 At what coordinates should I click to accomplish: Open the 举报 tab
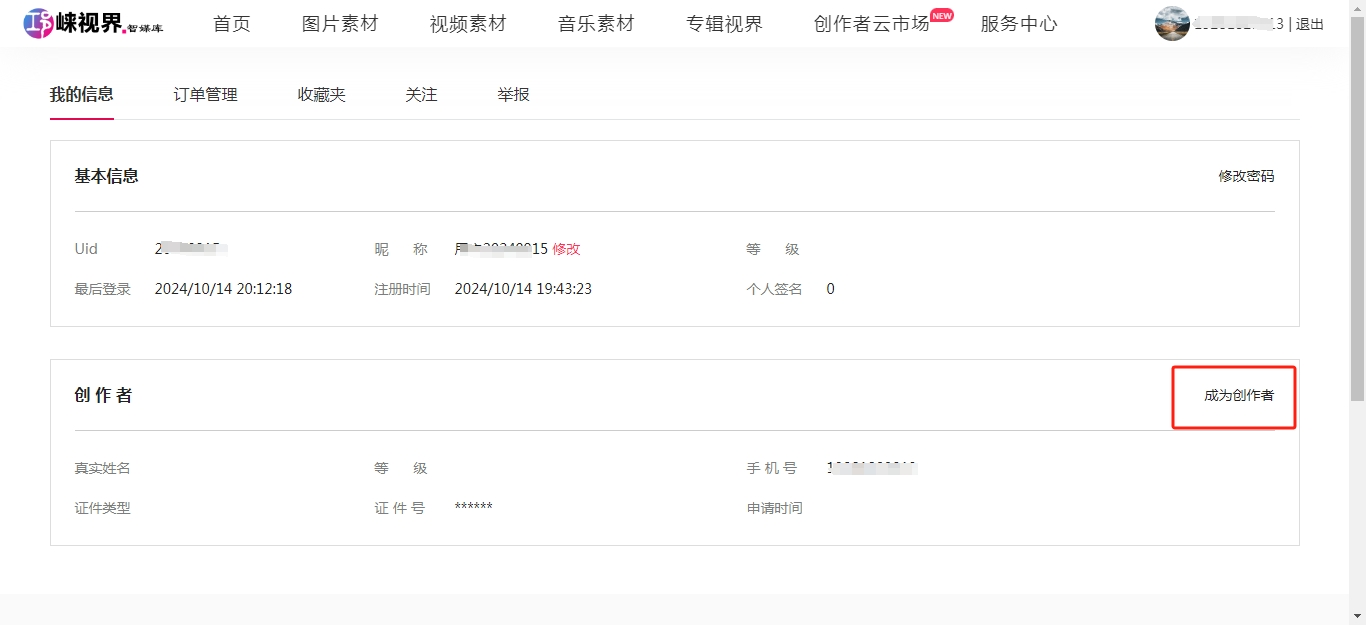(x=513, y=95)
